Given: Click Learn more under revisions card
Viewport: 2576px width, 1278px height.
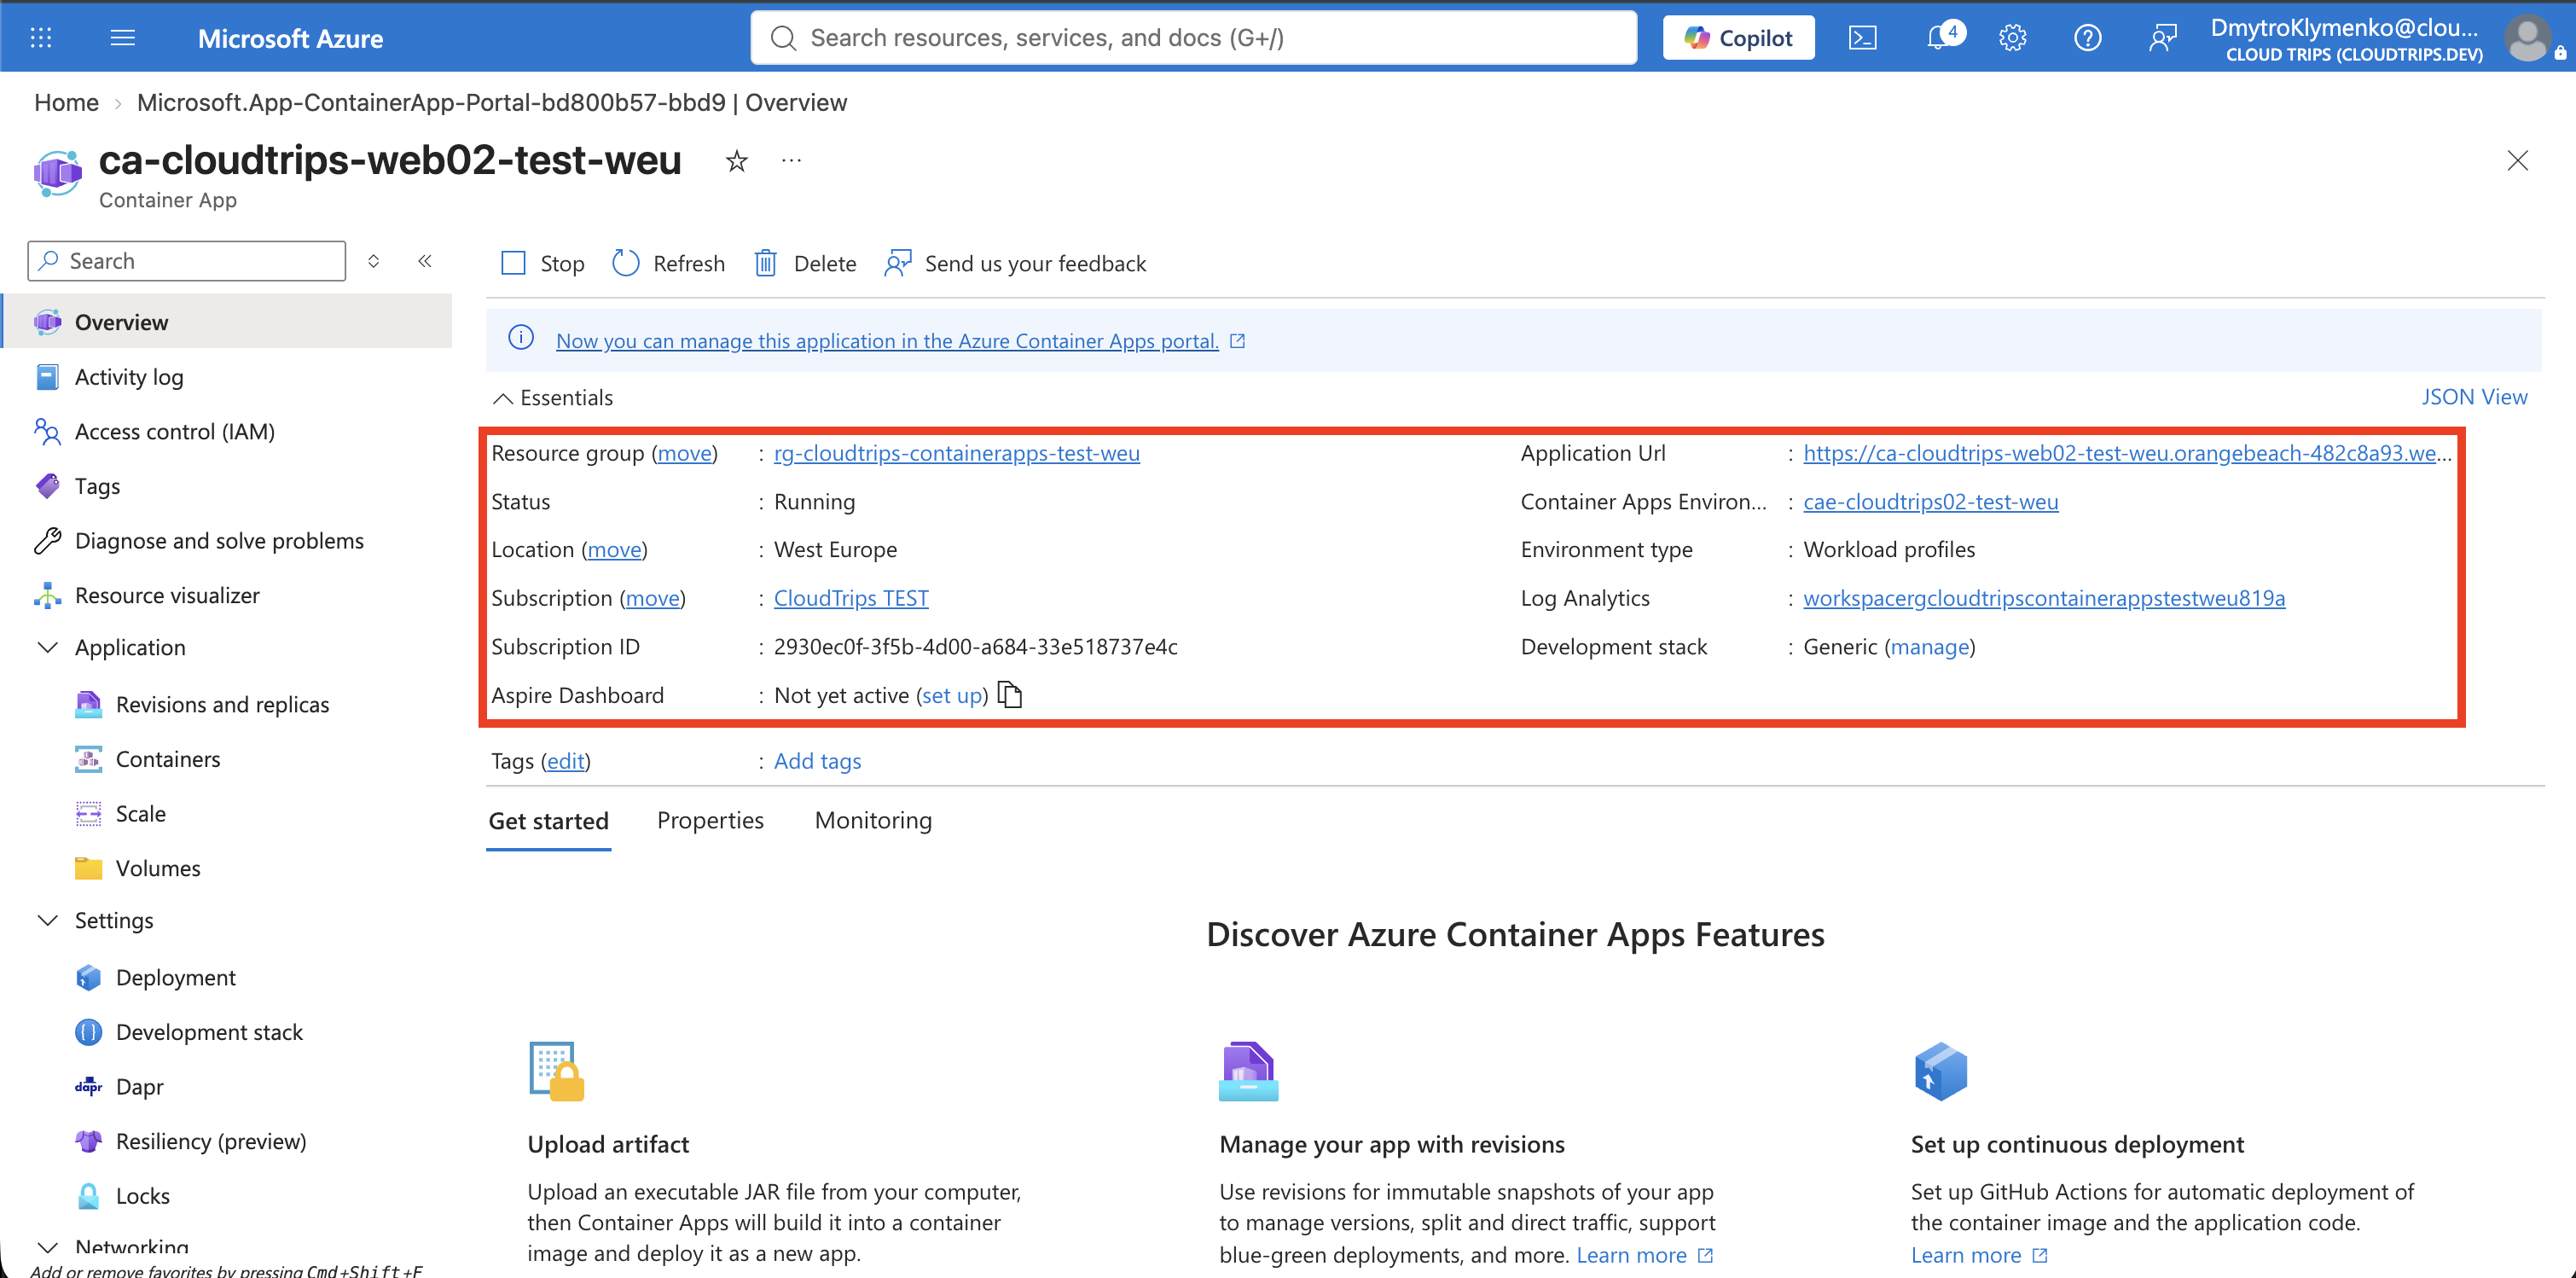Looking at the screenshot, I should tap(1644, 1255).
